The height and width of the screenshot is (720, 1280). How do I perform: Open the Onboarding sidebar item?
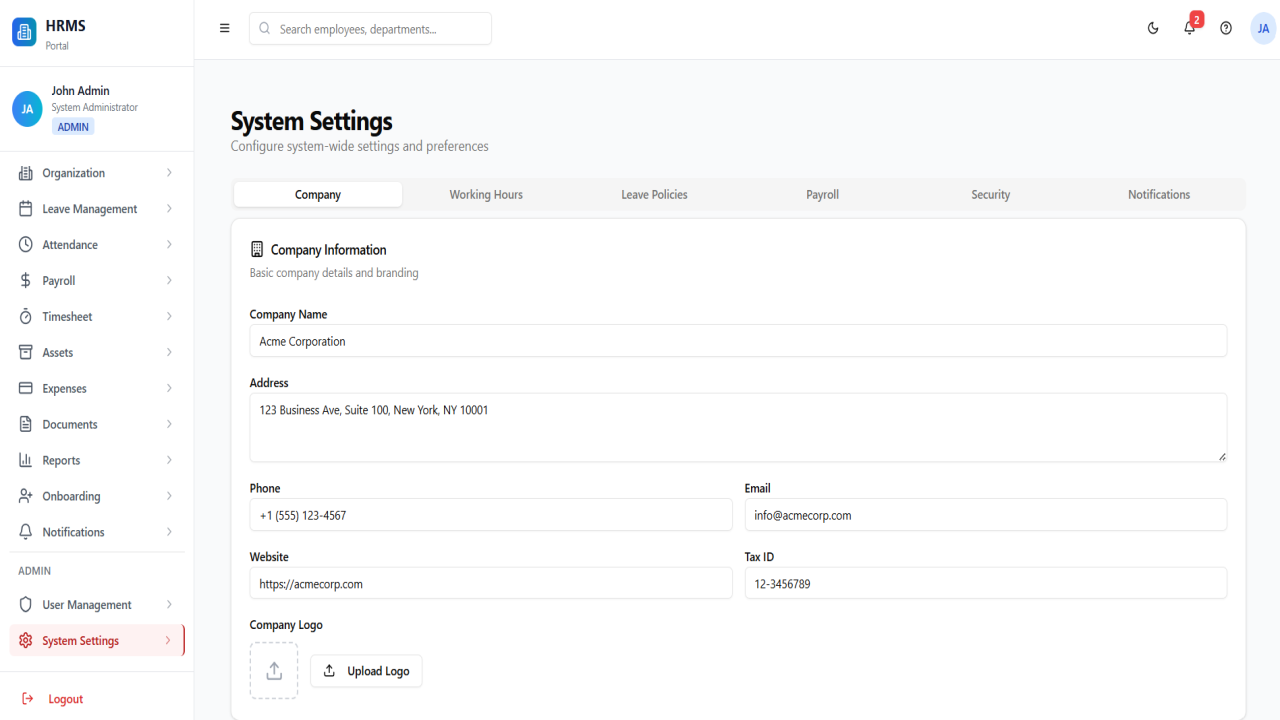(x=97, y=497)
